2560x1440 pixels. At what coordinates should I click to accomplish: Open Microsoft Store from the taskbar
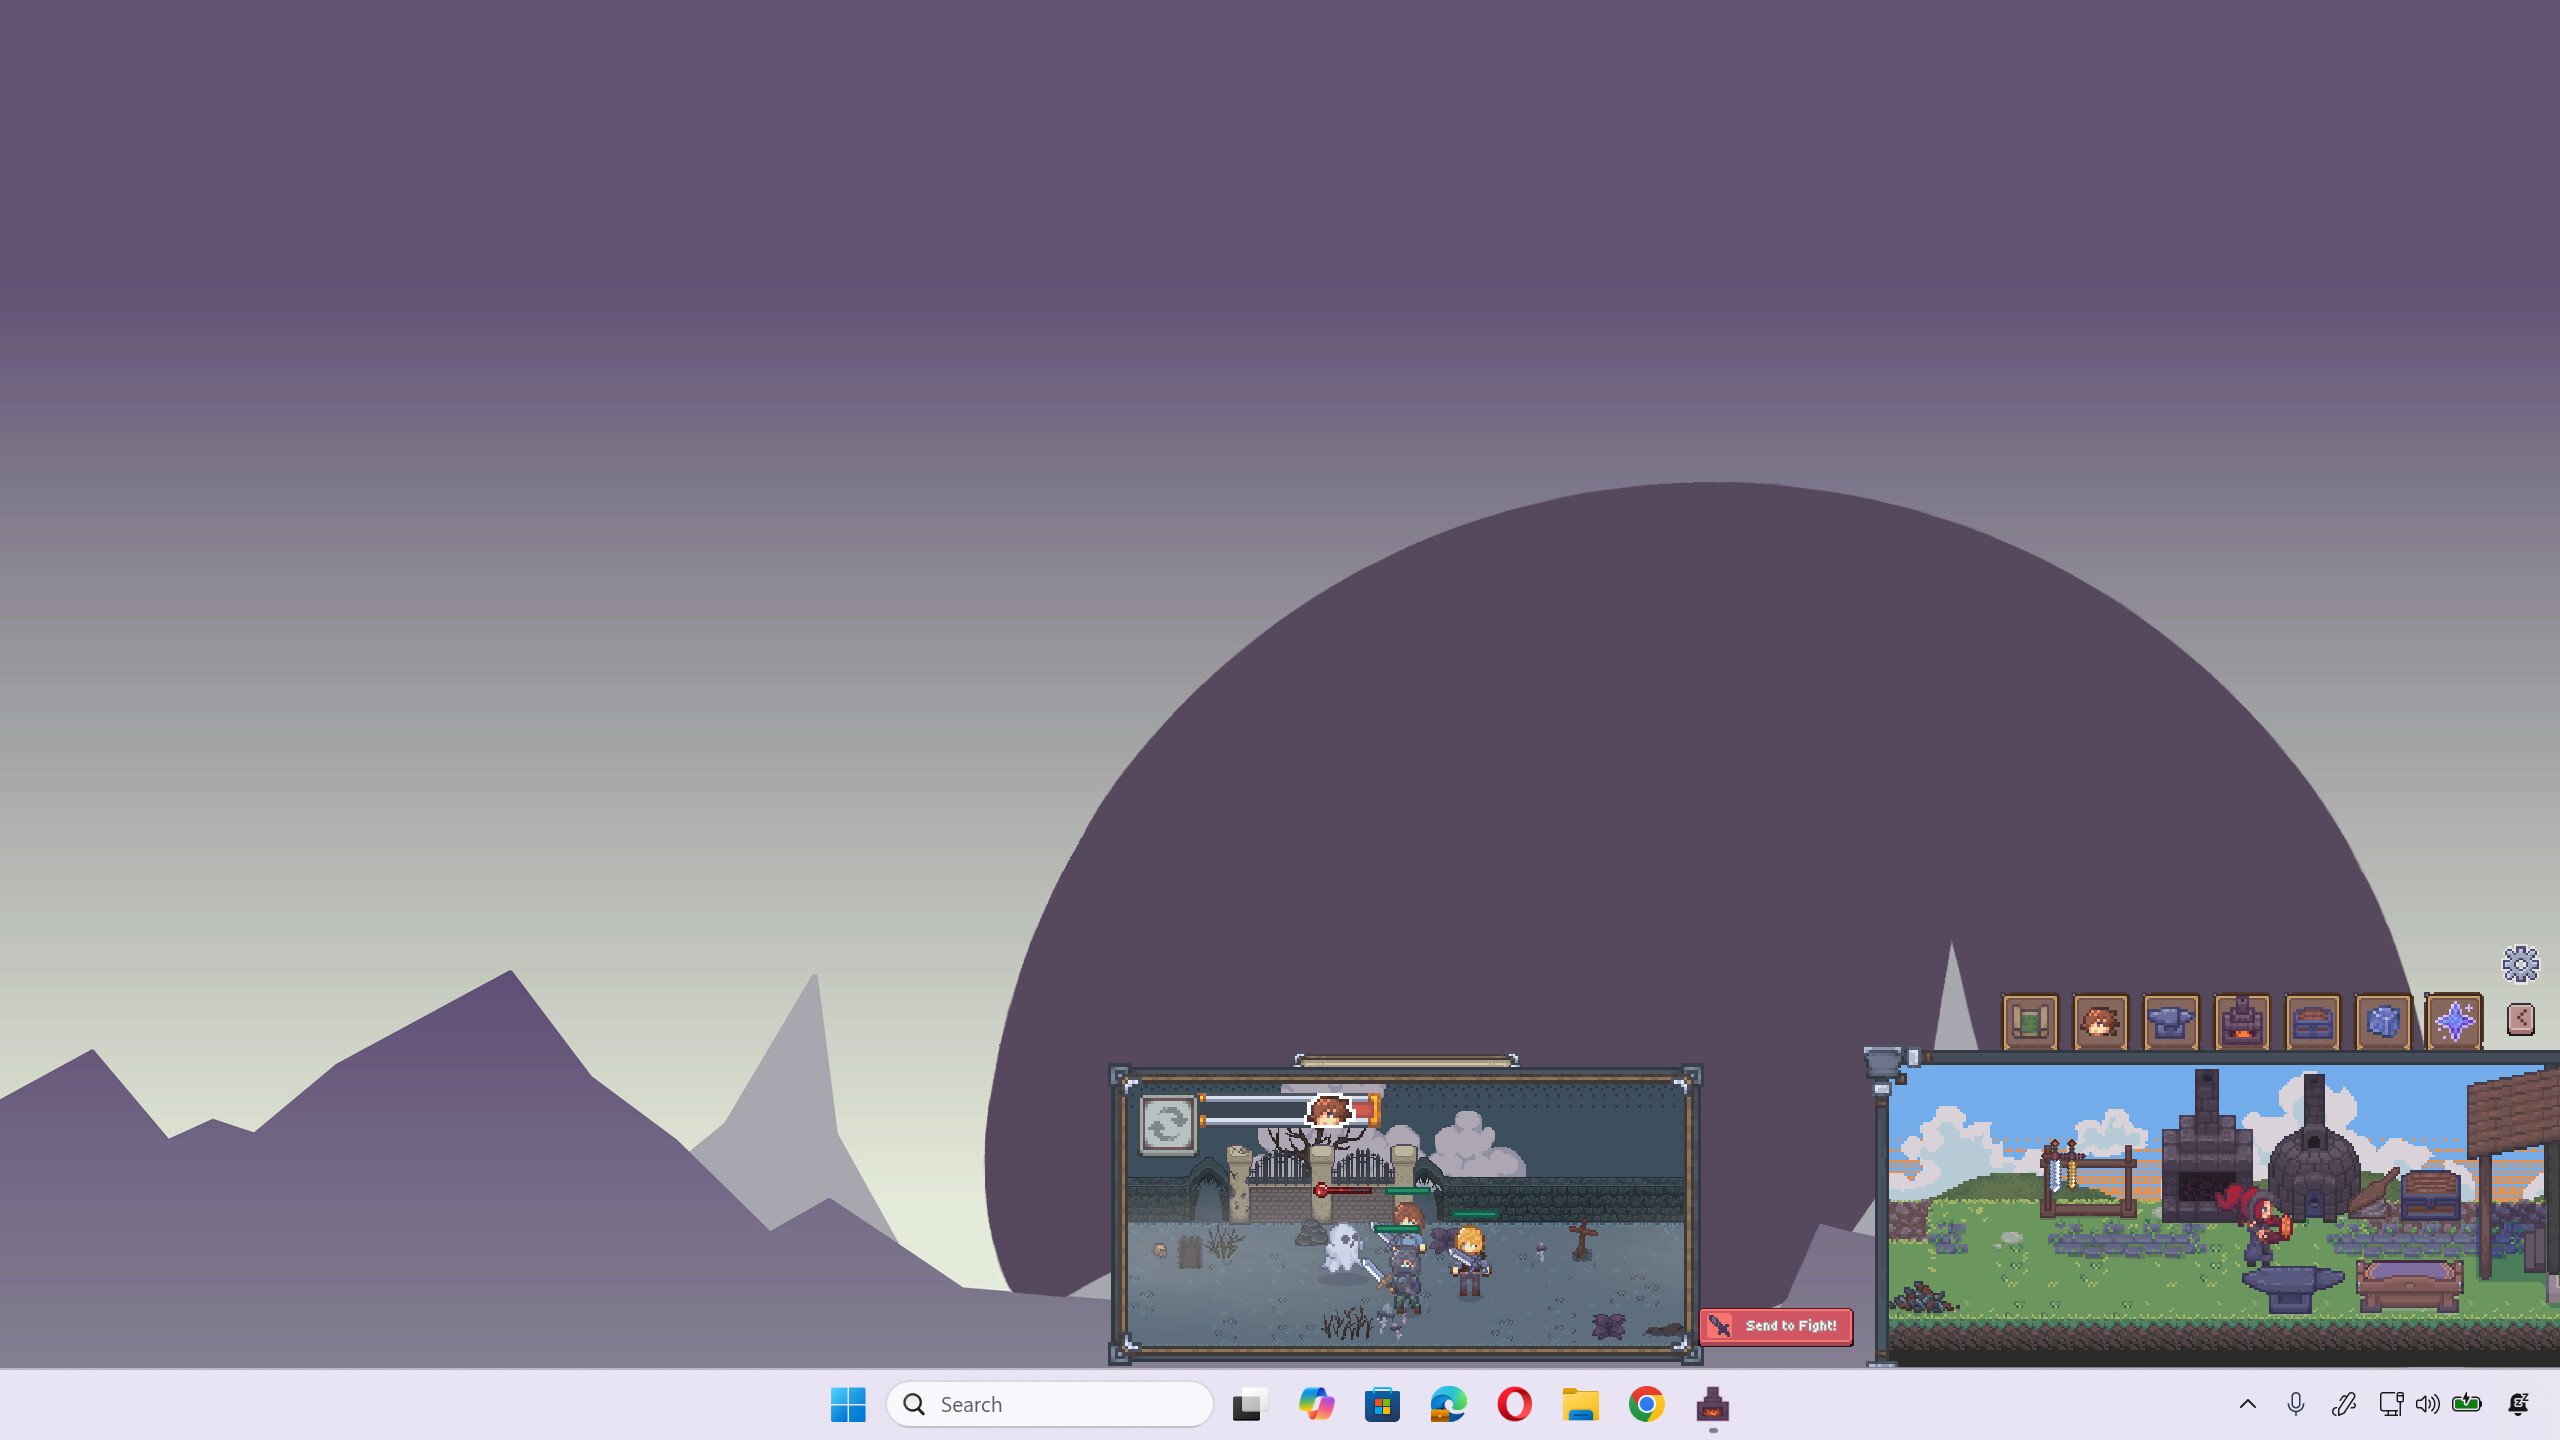(x=1382, y=1405)
